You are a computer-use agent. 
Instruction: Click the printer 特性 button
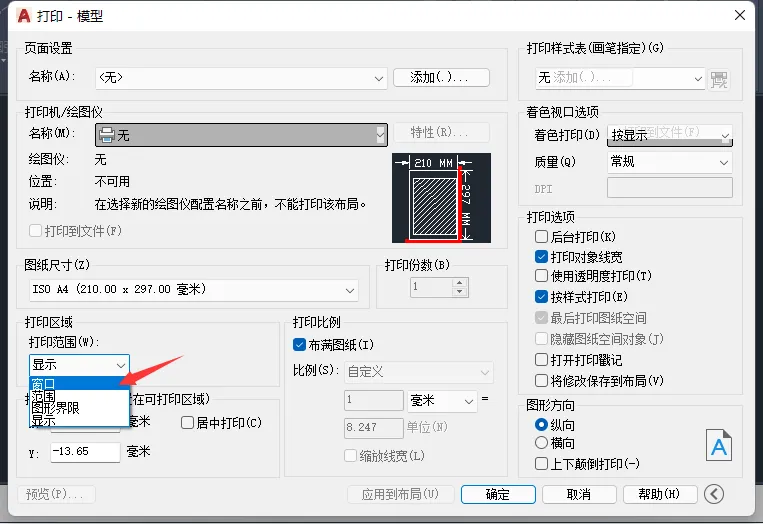tap(441, 132)
